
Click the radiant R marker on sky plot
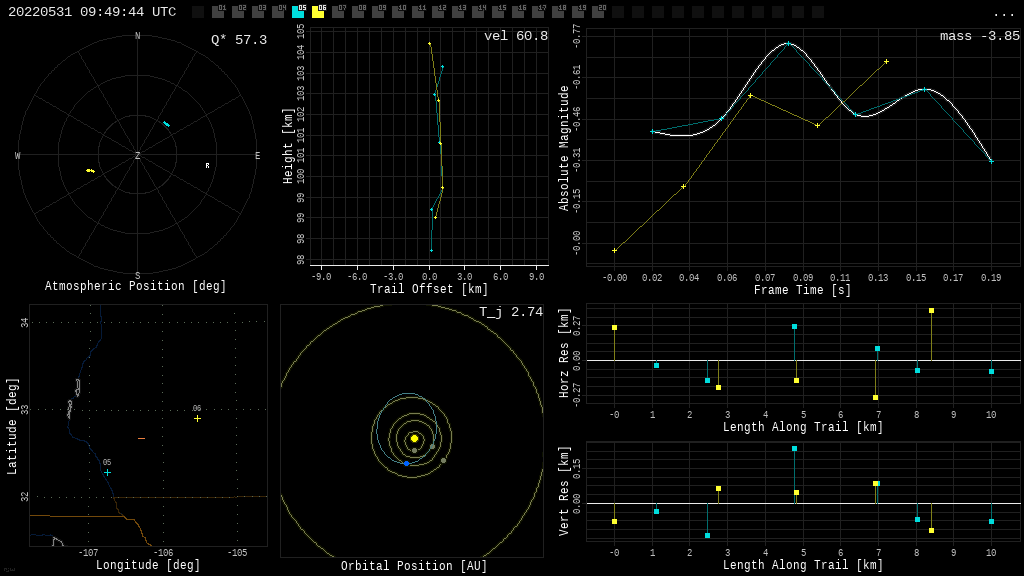click(208, 166)
